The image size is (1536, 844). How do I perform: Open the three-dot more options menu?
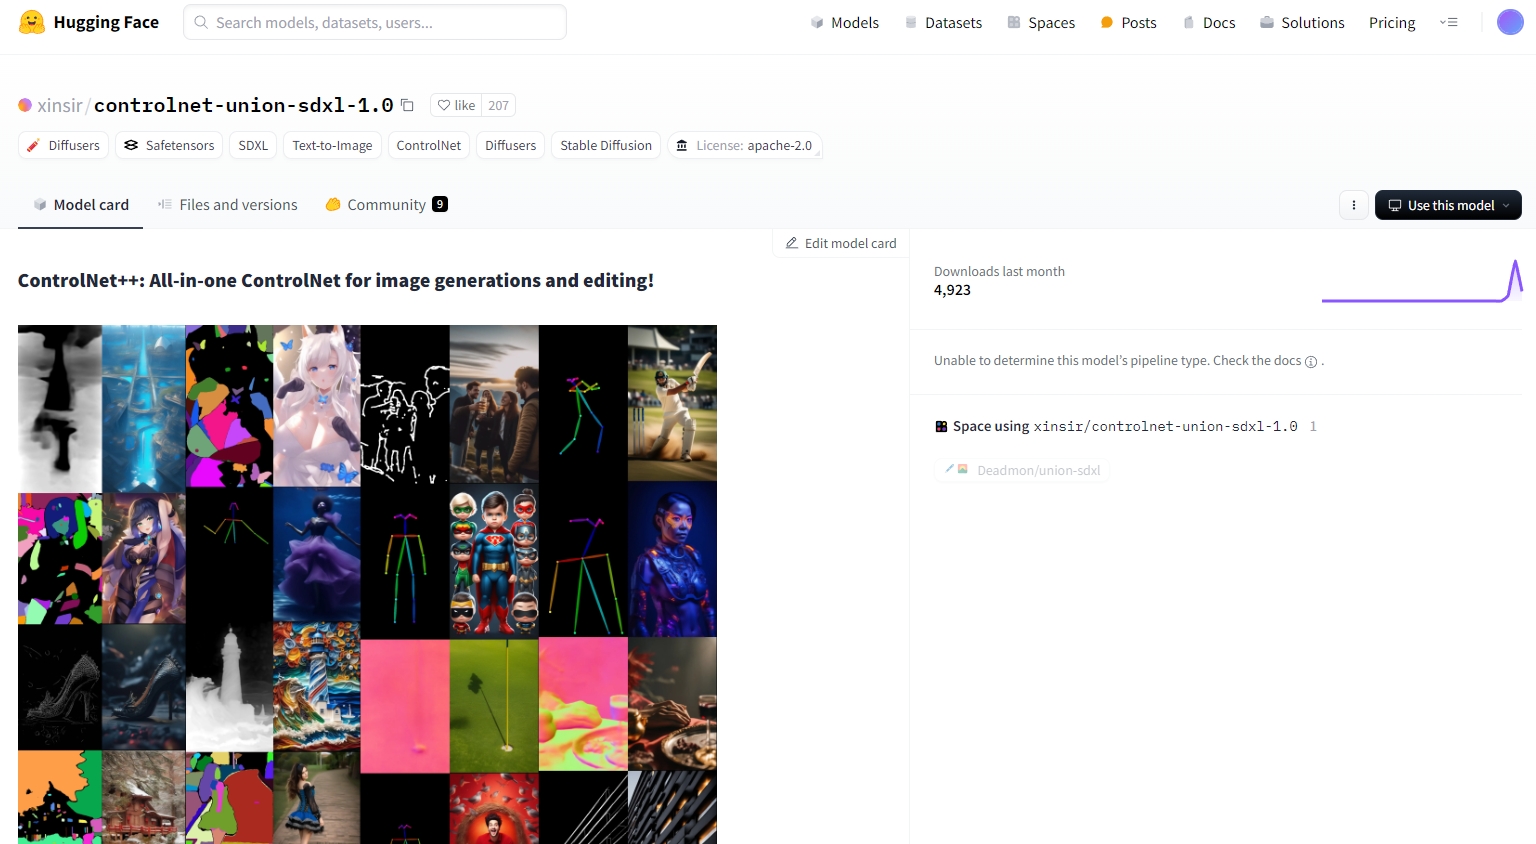pos(1354,205)
